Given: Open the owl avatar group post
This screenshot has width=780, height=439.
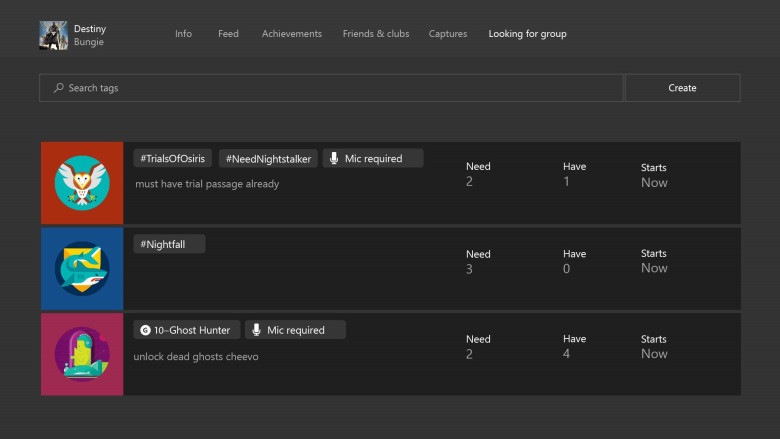Looking at the screenshot, I should [82, 183].
